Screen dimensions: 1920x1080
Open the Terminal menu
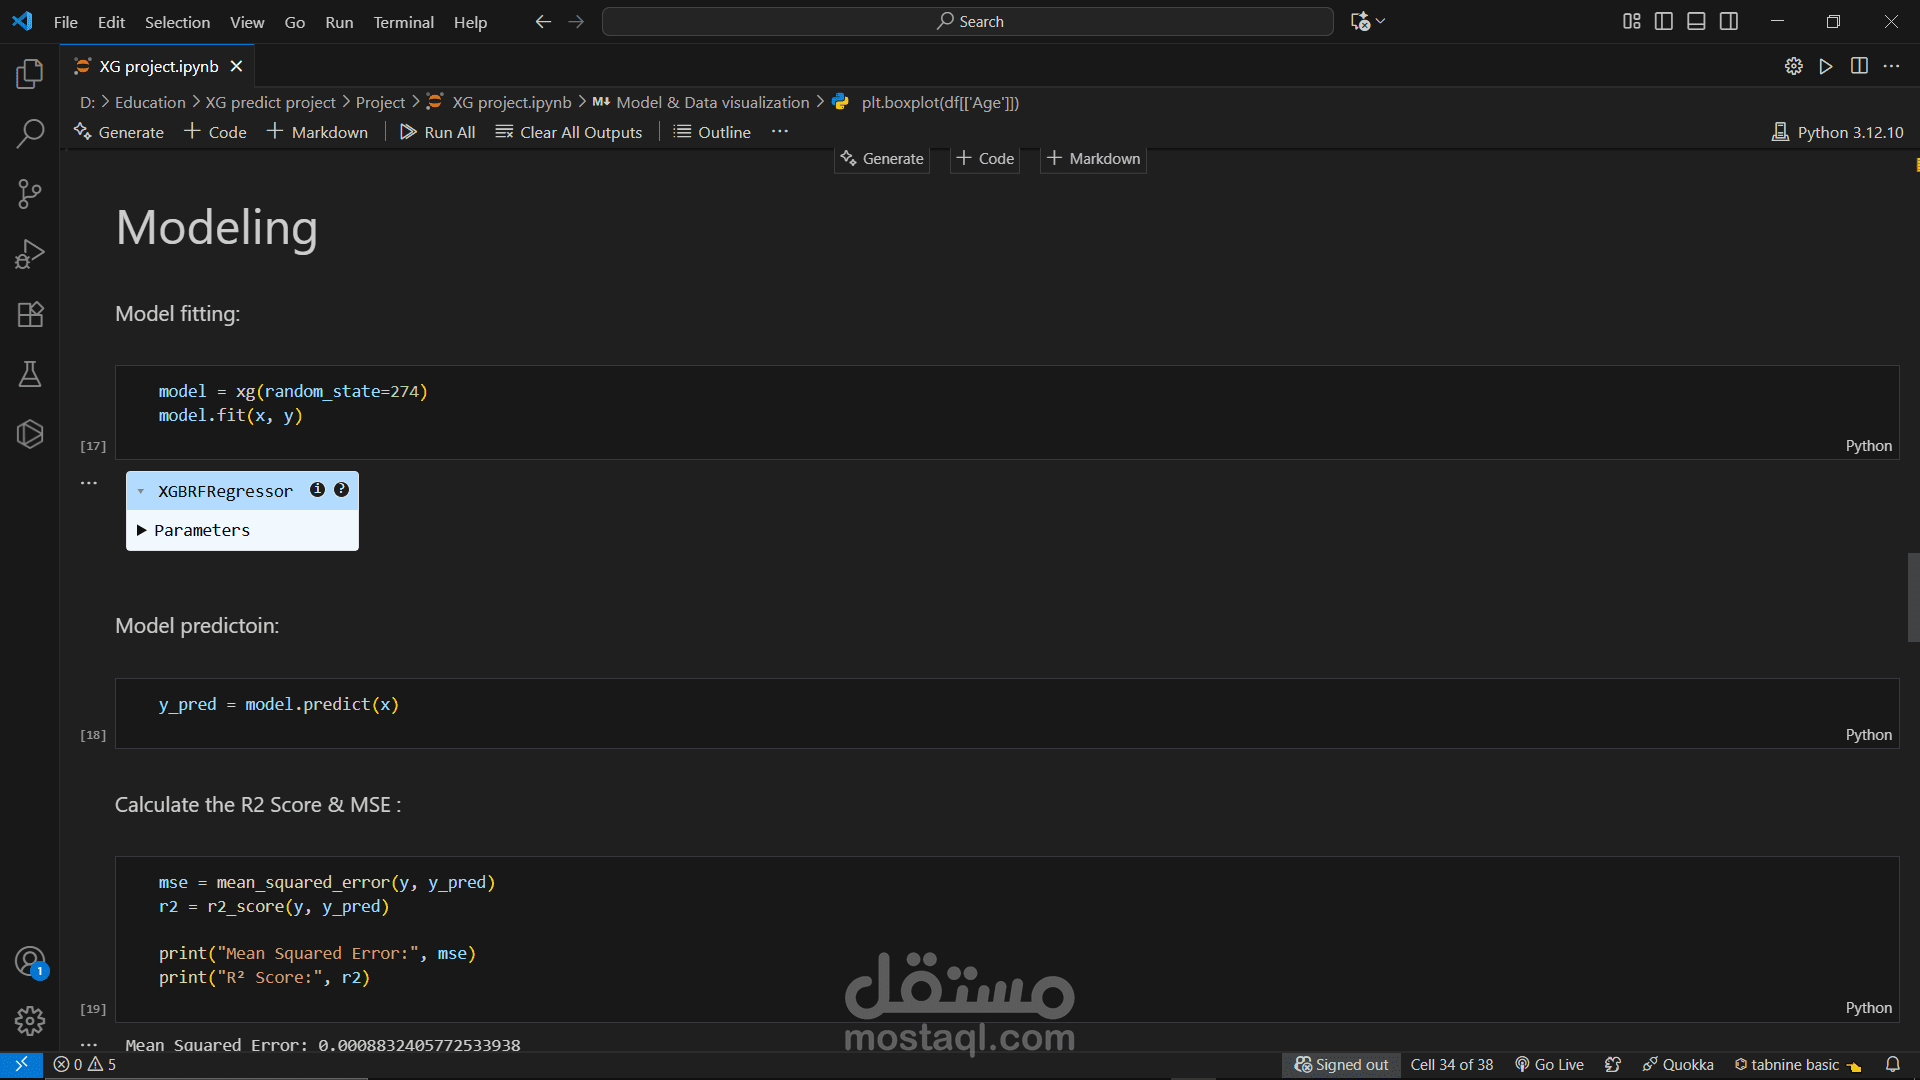pyautogui.click(x=403, y=21)
